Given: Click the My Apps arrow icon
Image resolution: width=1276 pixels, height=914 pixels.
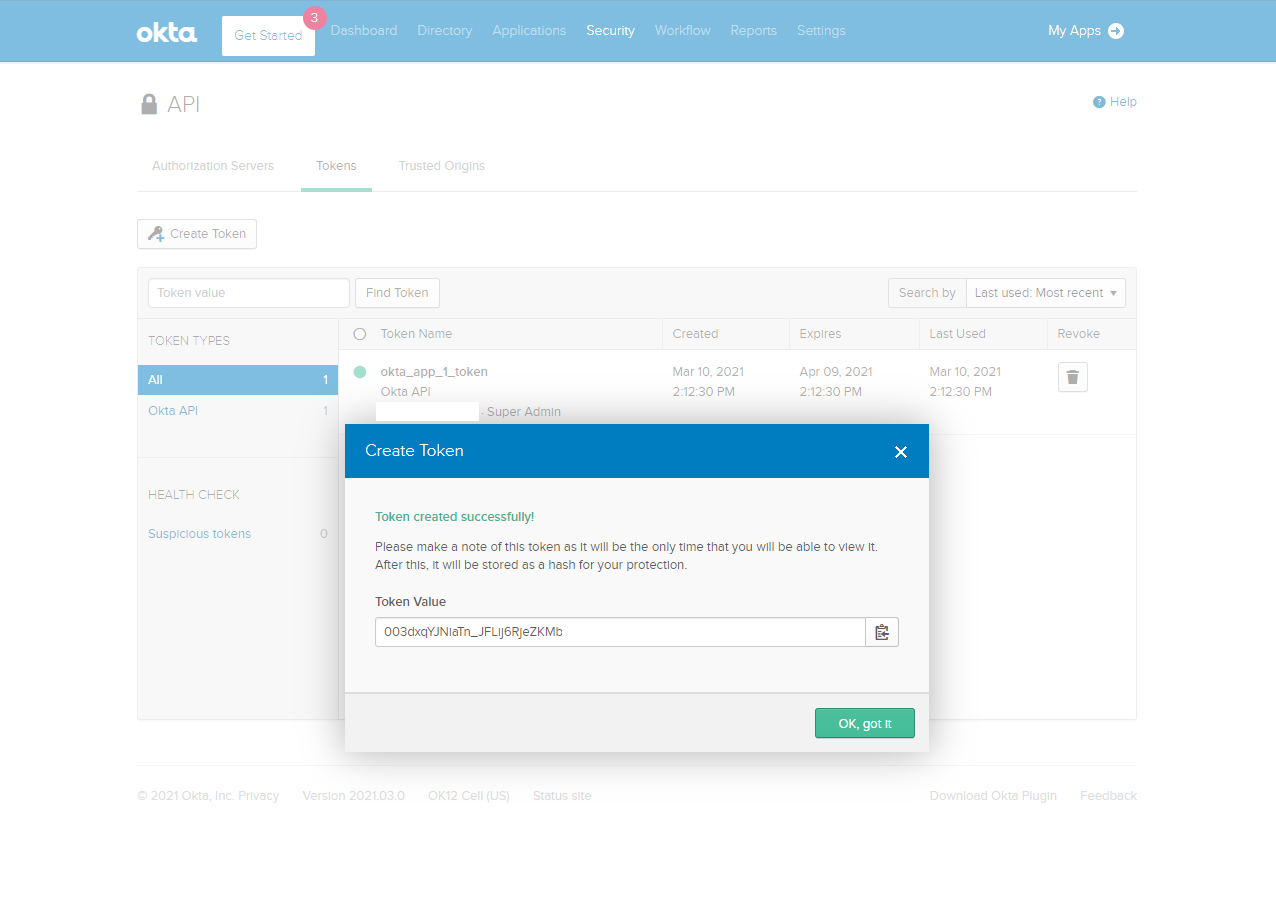Looking at the screenshot, I should click(1116, 31).
